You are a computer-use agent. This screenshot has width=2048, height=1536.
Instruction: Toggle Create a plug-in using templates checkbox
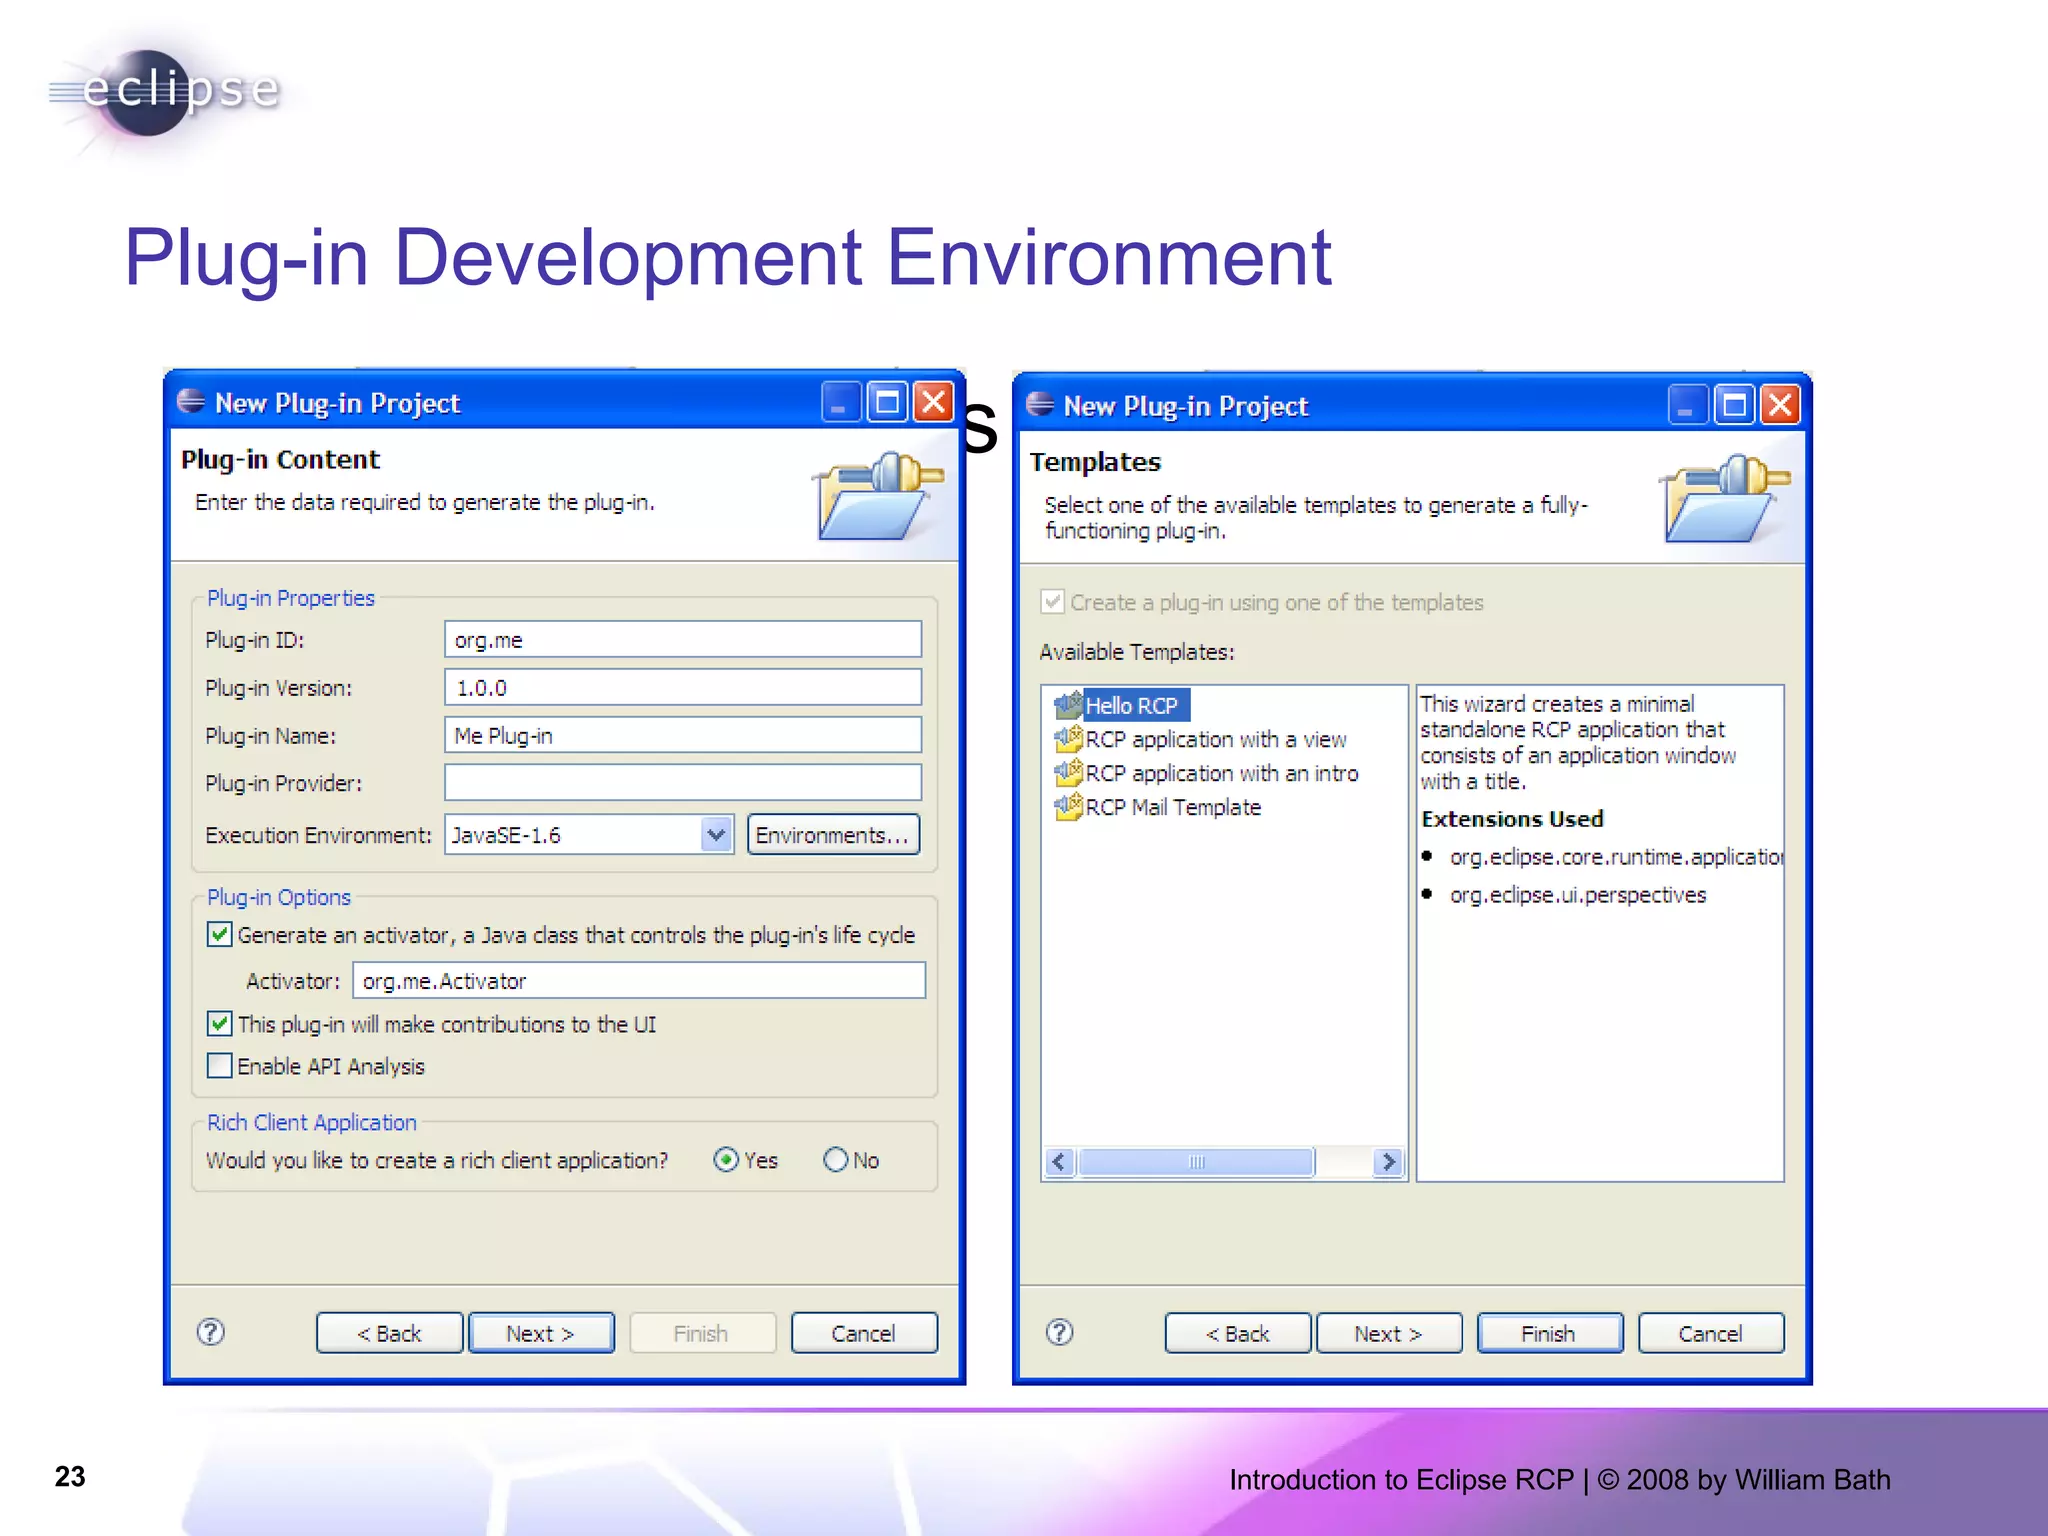click(1052, 602)
